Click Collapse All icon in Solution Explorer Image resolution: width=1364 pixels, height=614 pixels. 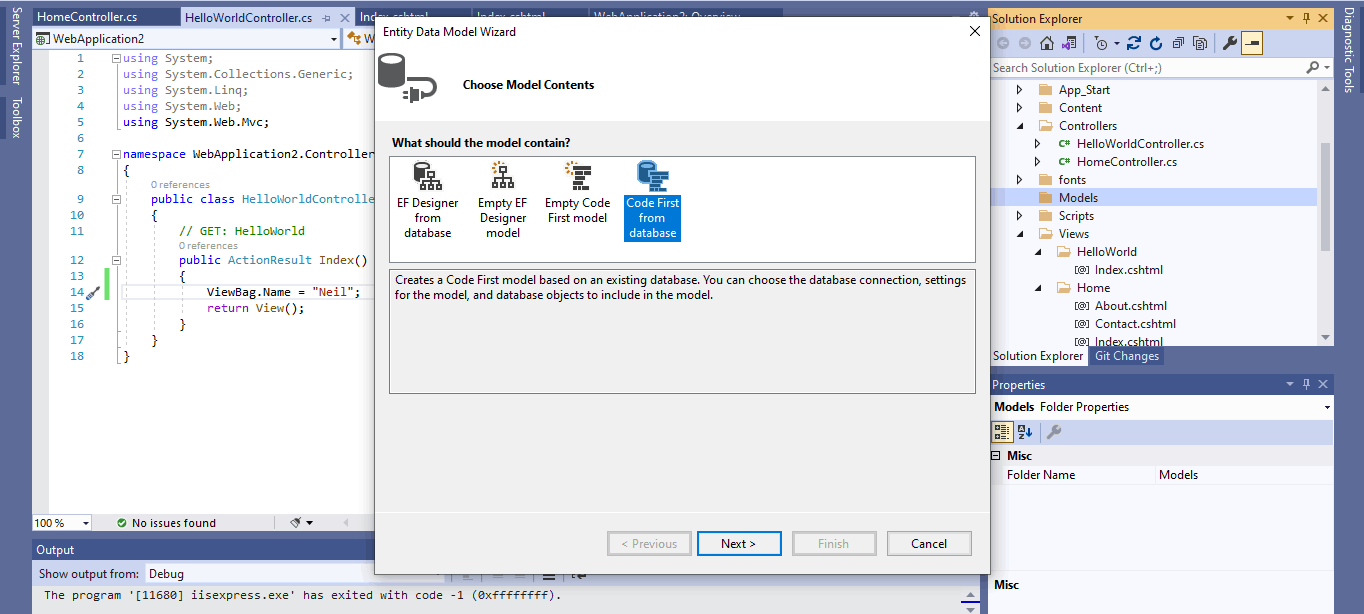pos(1178,44)
